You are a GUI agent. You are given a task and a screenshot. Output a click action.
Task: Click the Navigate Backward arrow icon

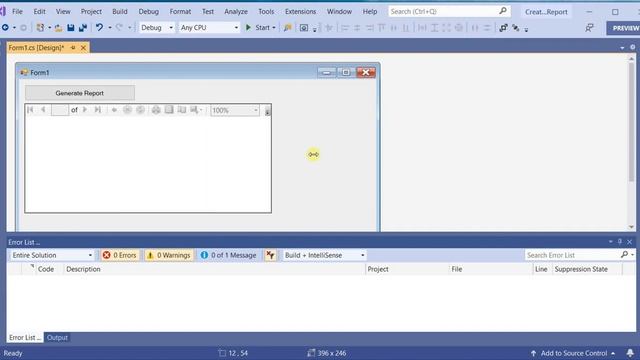click(5, 28)
